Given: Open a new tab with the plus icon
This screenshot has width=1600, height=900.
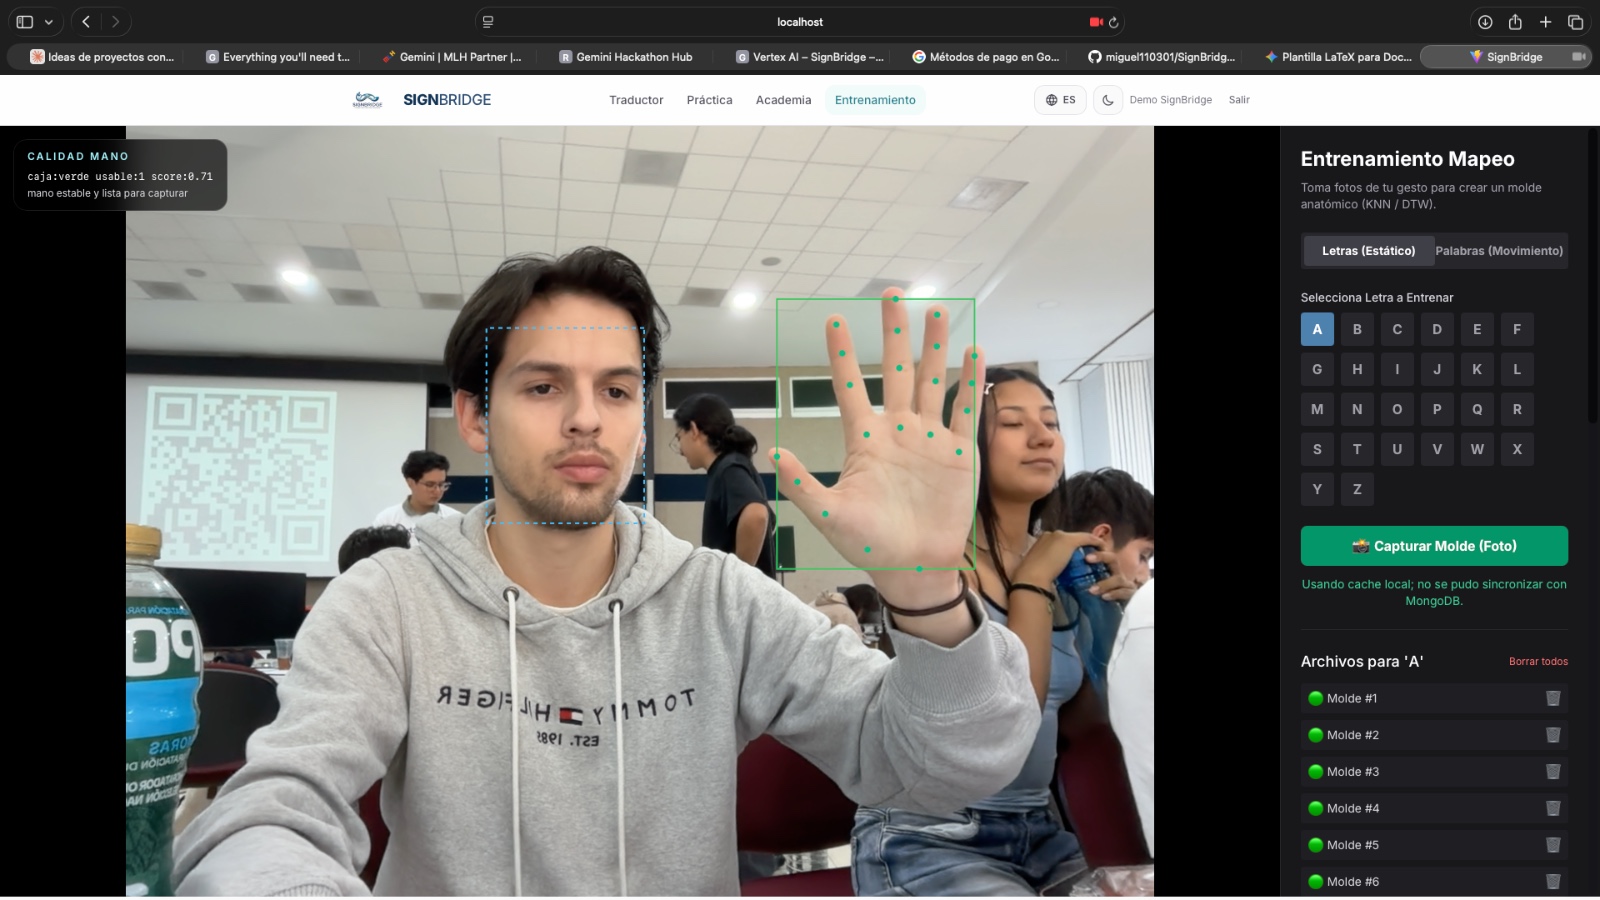Looking at the screenshot, I should 1545,22.
